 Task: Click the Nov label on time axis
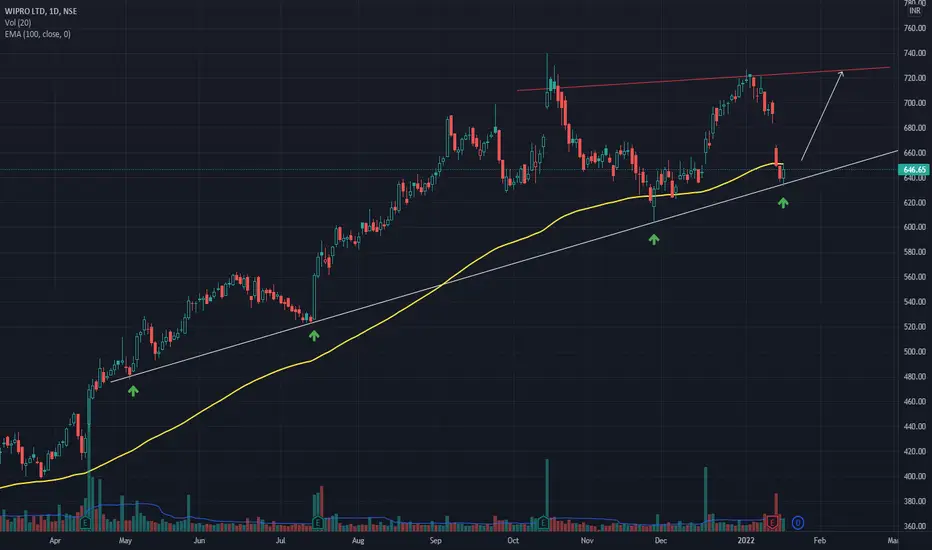pyautogui.click(x=587, y=540)
